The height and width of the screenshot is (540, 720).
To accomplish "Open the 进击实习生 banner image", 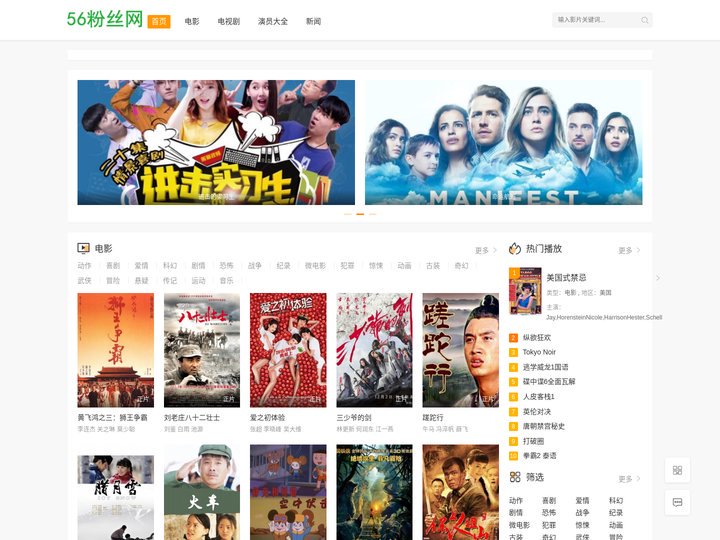I will tap(216, 142).
